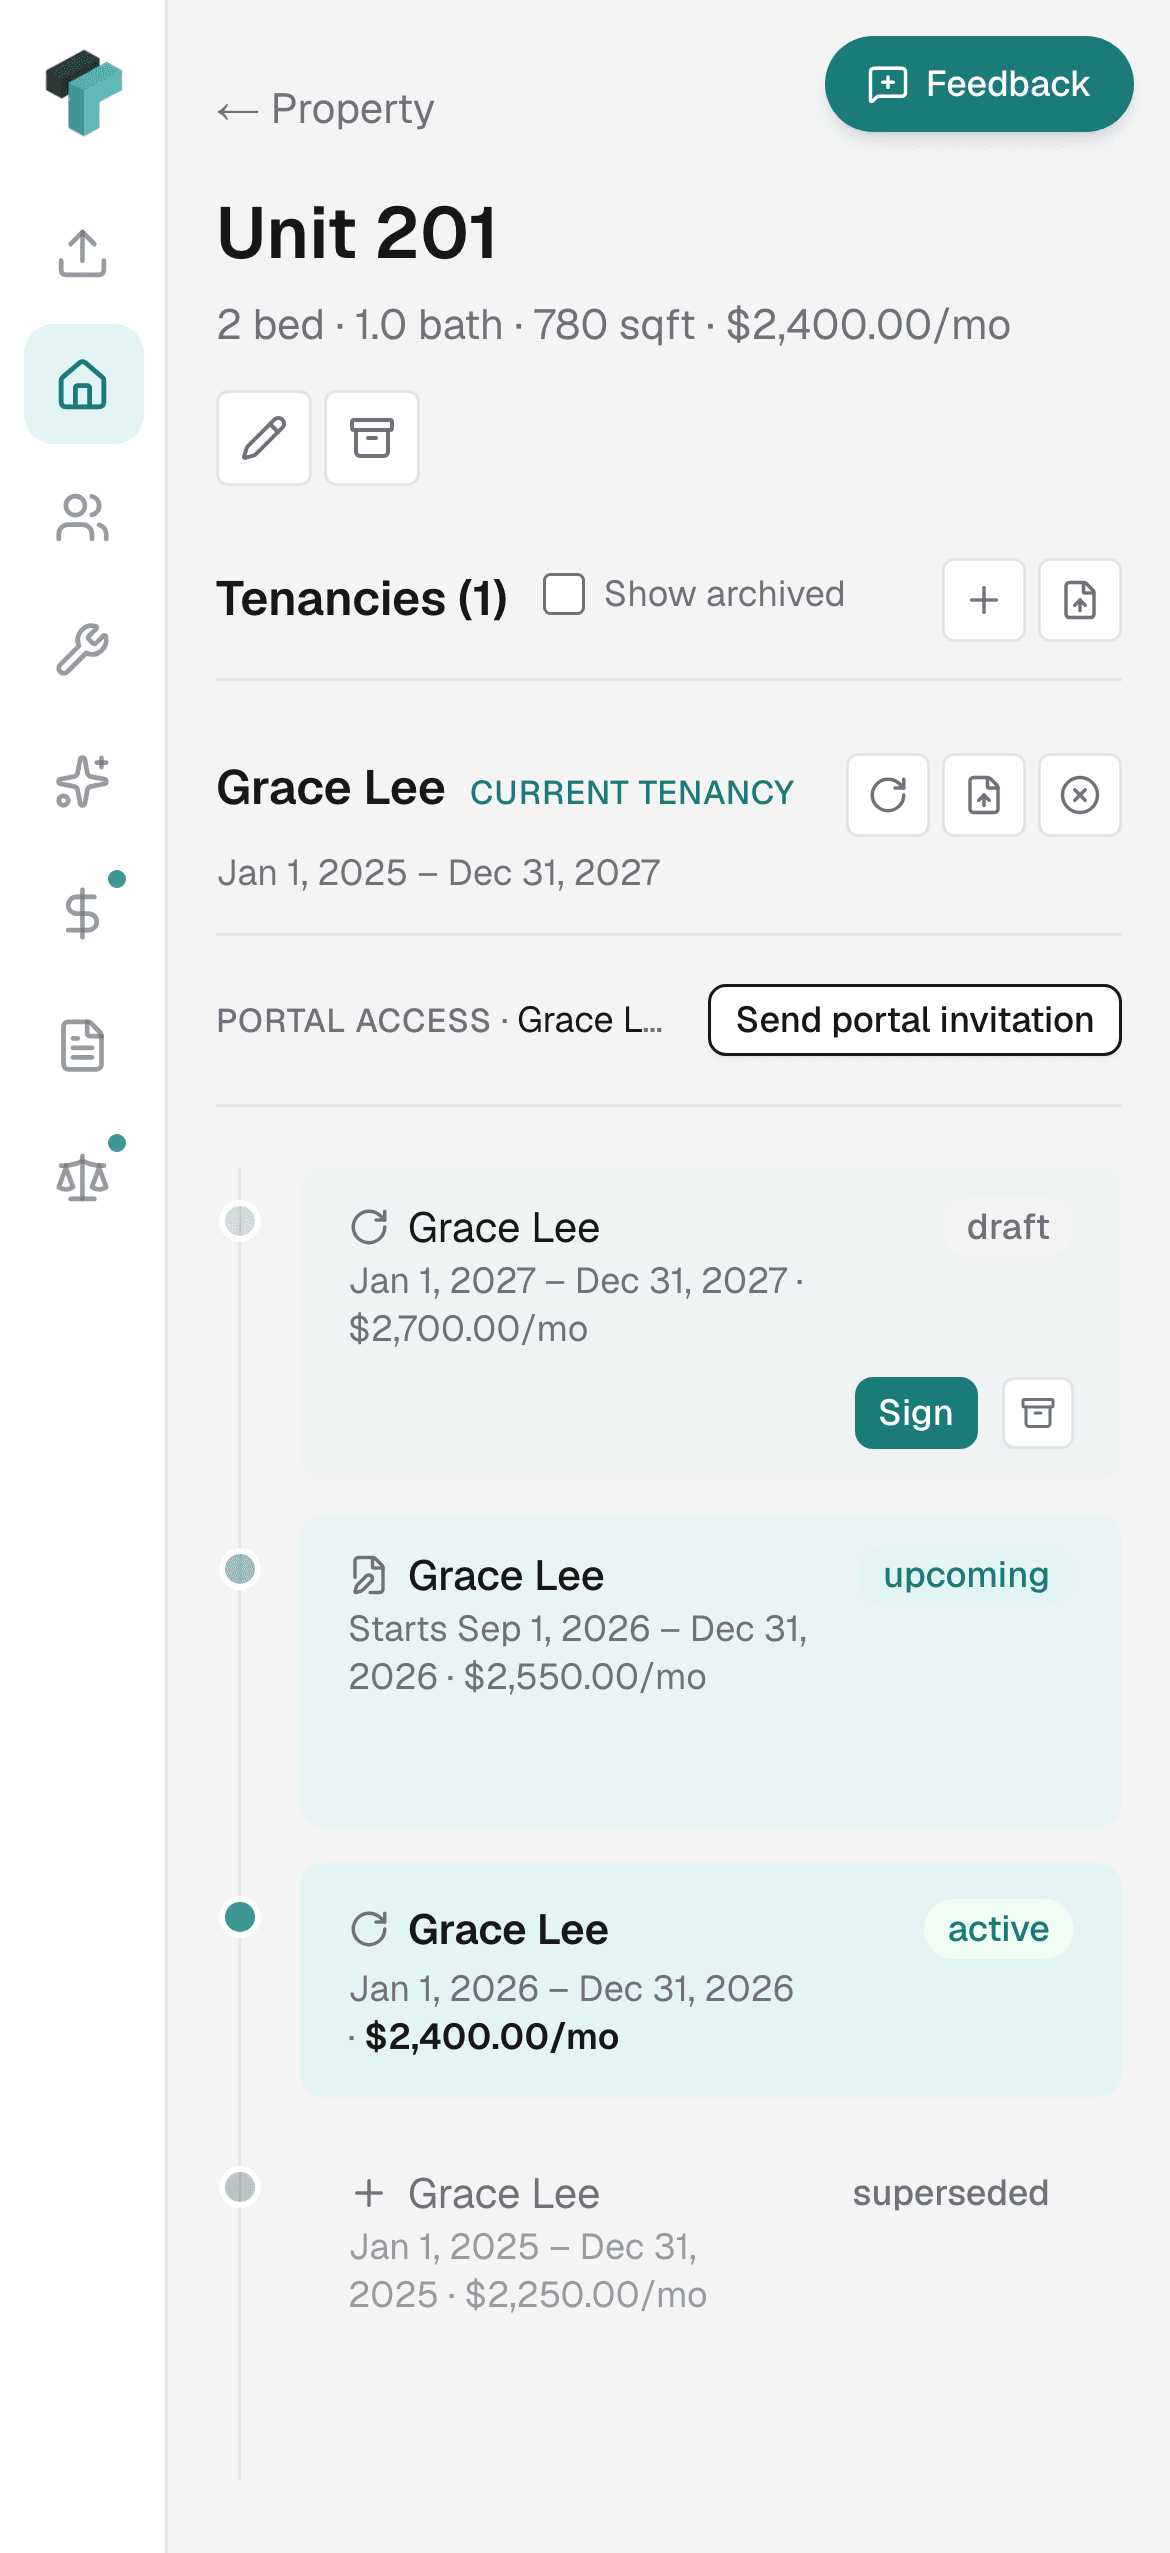The height and width of the screenshot is (2553, 1170).
Task: Click the plus icon on superseded lease
Action: click(x=369, y=2193)
